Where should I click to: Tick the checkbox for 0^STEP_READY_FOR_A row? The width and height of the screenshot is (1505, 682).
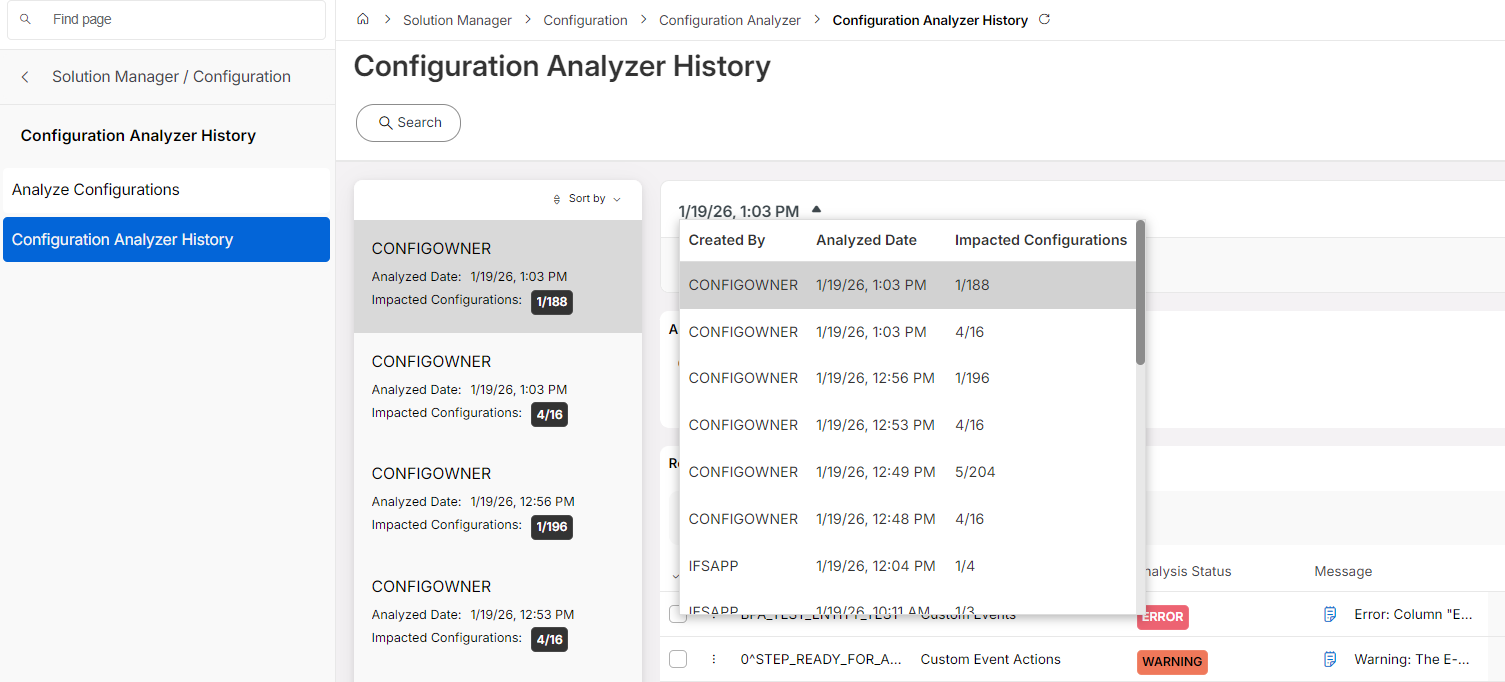(x=678, y=659)
